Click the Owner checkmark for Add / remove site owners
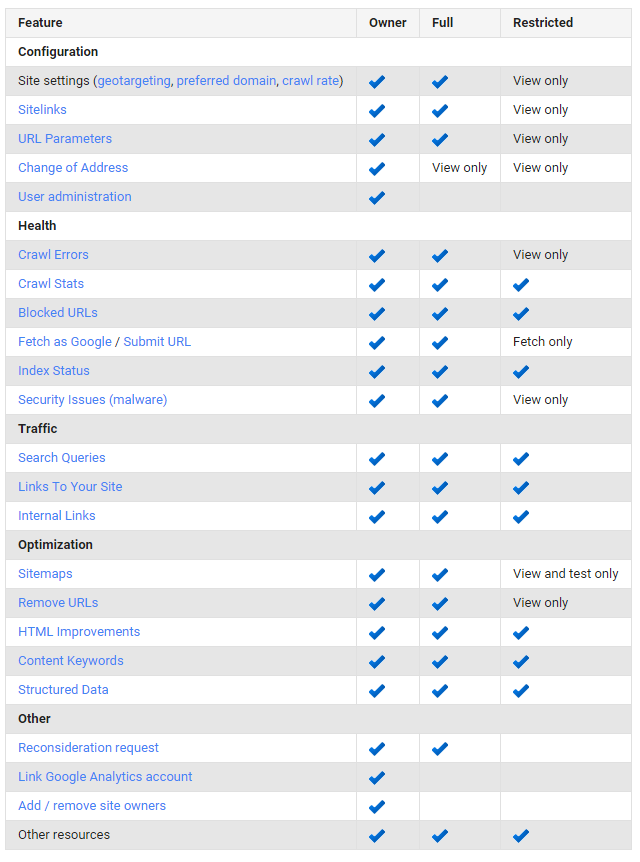This screenshot has height=862, width=640. 377,806
